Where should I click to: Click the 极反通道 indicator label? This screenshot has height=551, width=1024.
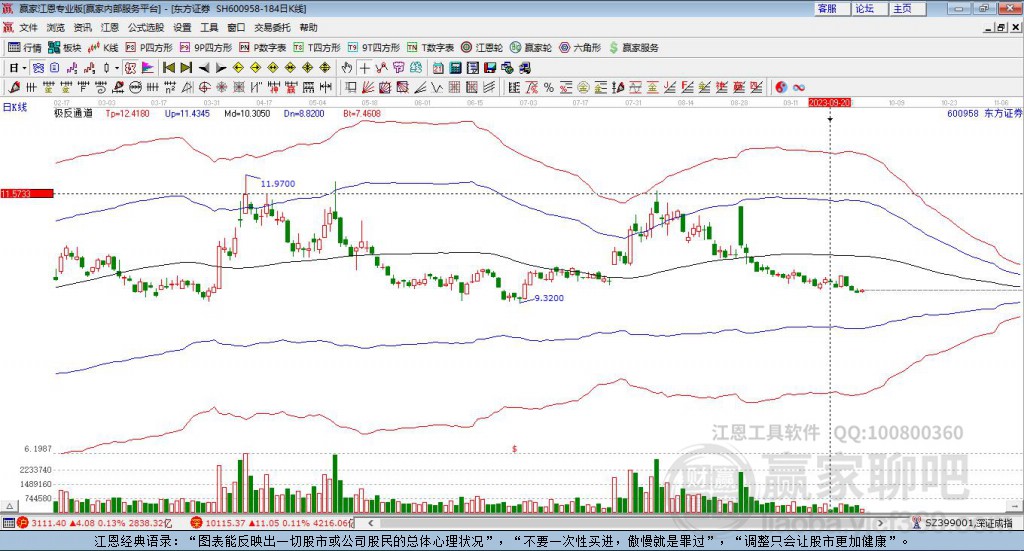click(73, 113)
